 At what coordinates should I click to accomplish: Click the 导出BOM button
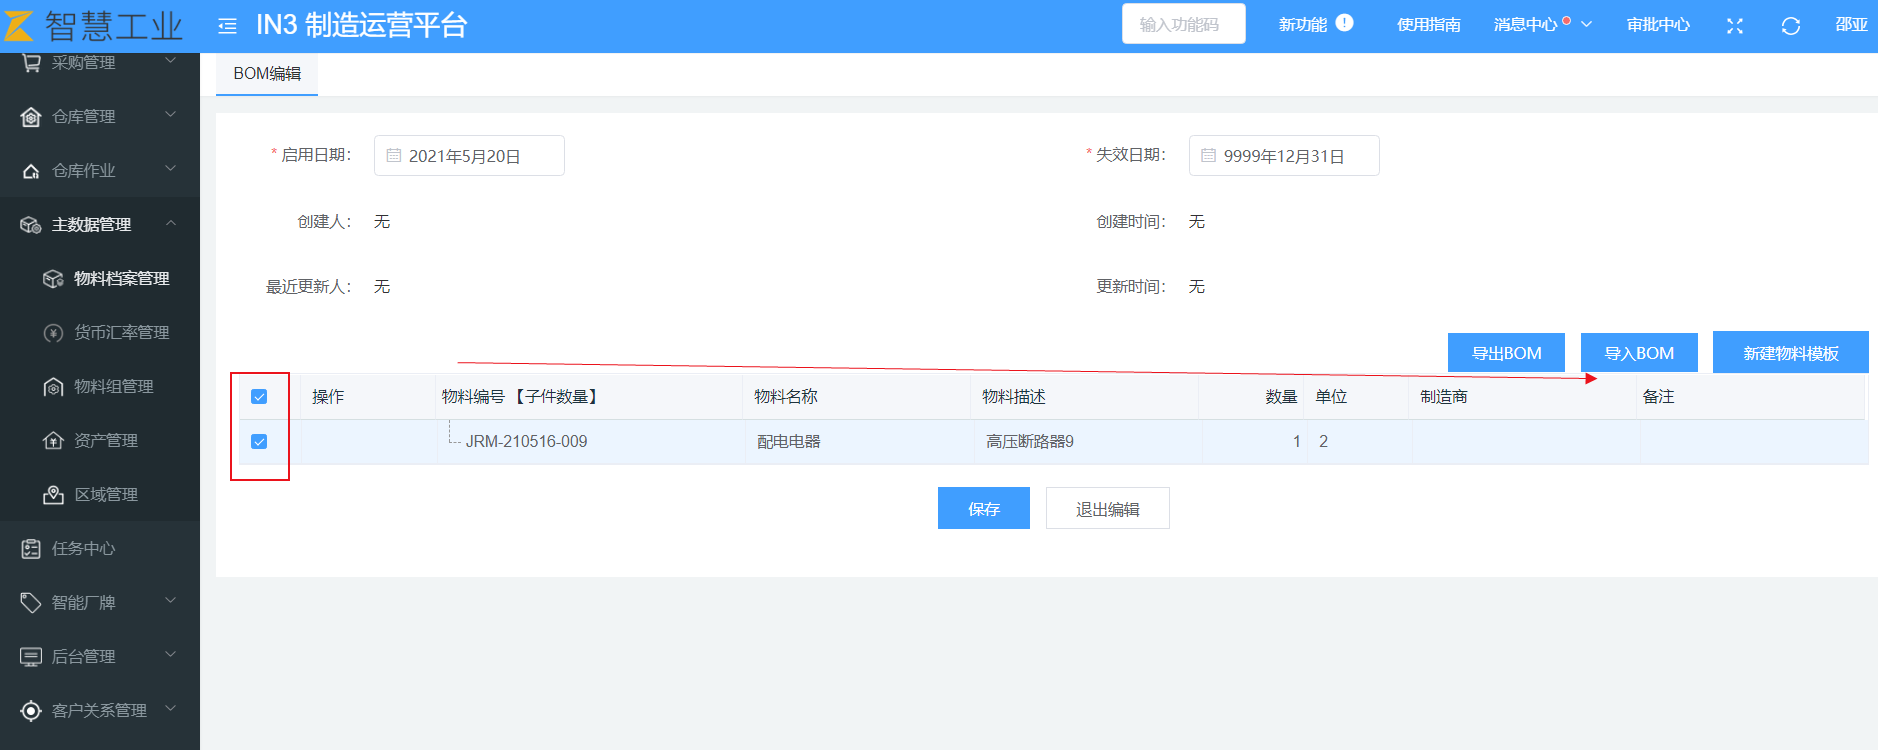pyautogui.click(x=1506, y=353)
